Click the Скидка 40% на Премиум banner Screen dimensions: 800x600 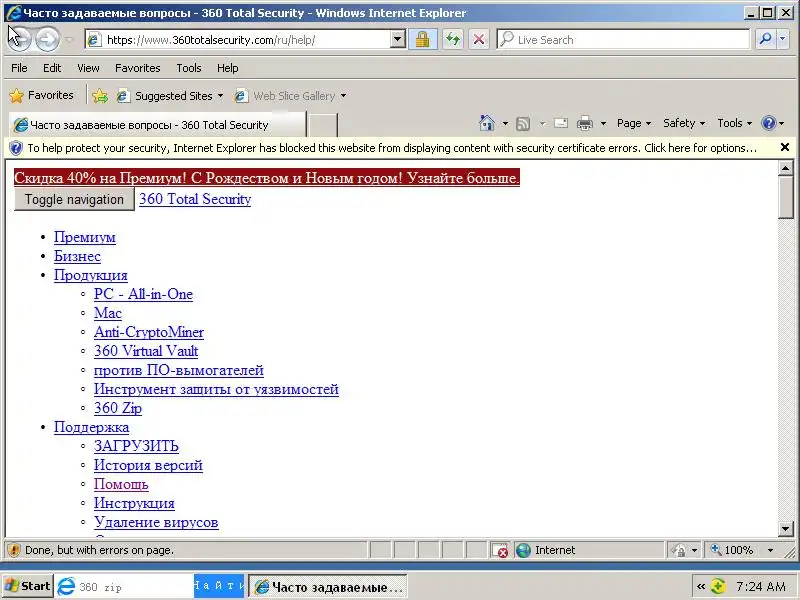pos(267,178)
